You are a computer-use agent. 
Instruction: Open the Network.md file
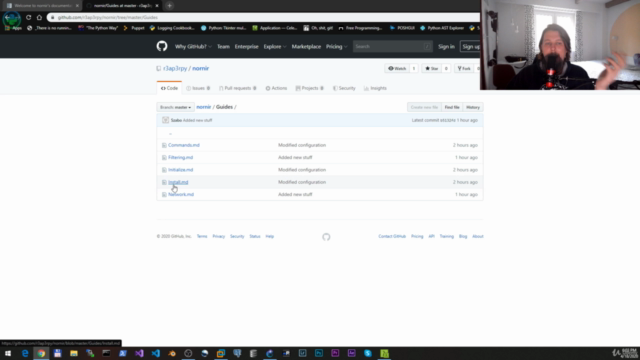tap(181, 194)
